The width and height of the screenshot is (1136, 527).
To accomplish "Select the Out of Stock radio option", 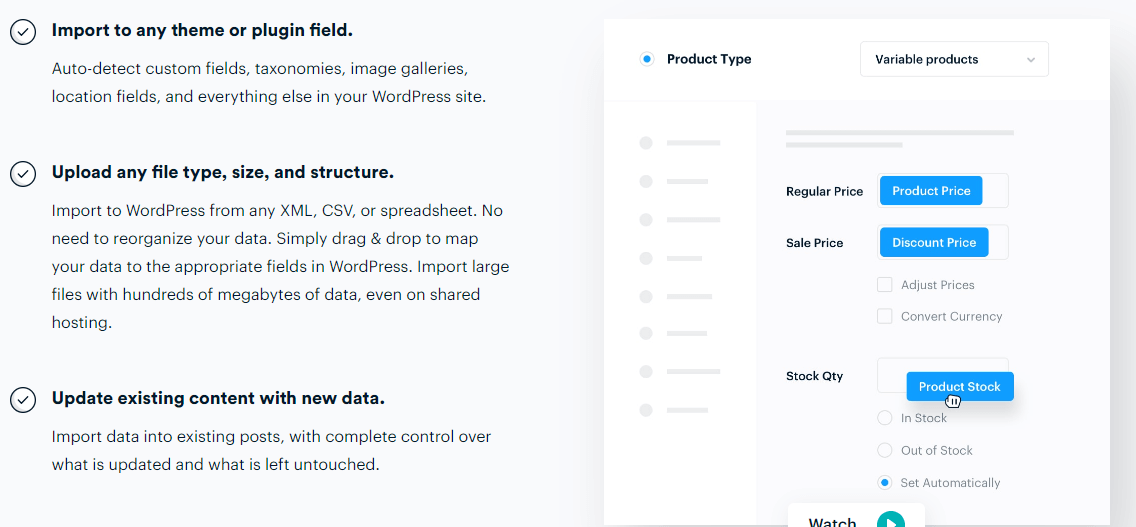I will 884,450.
